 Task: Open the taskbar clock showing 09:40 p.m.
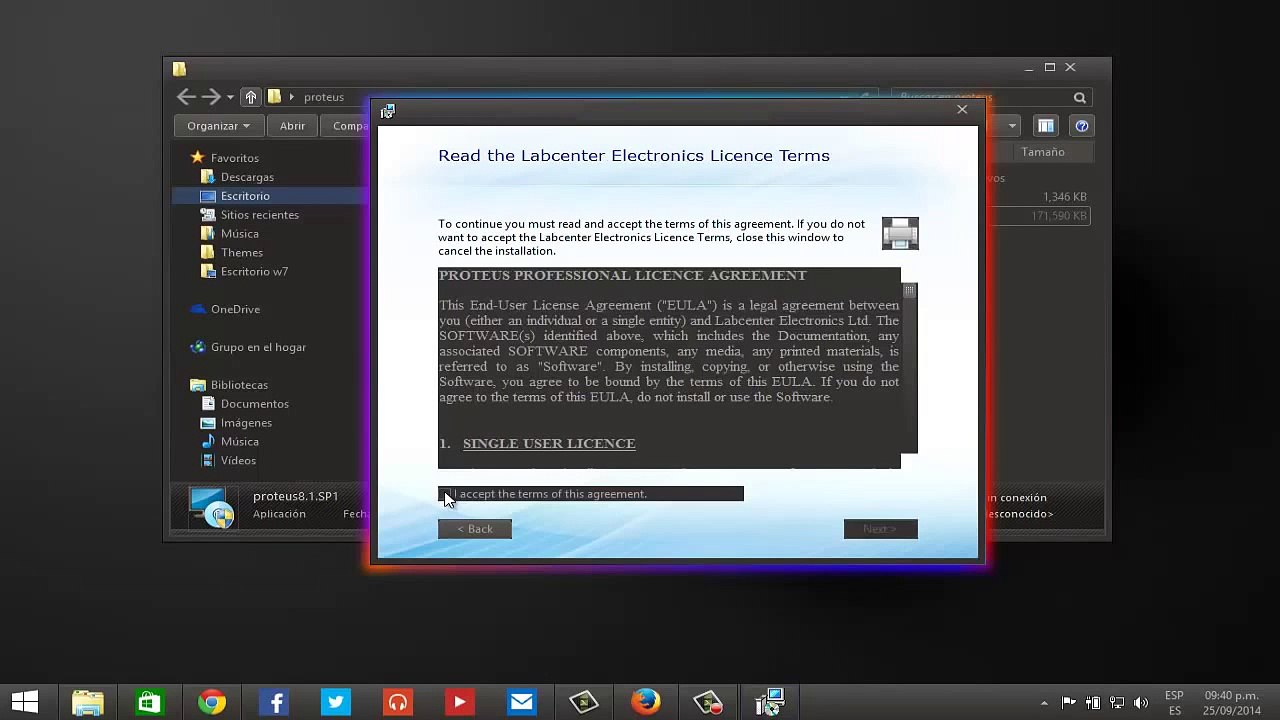point(1231,703)
